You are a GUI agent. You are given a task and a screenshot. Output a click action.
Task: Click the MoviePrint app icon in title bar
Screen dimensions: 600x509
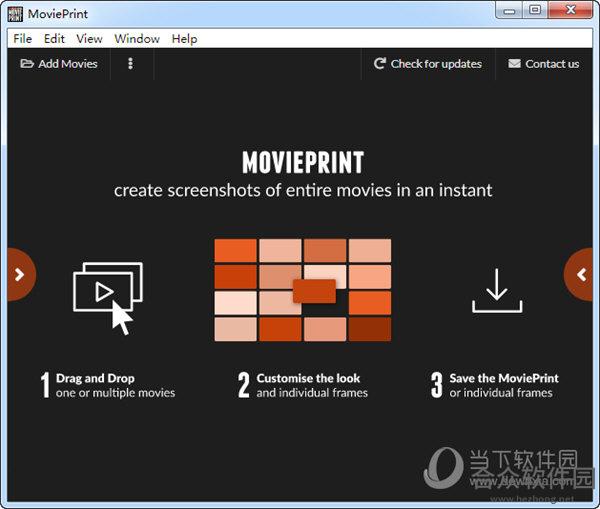tap(15, 14)
